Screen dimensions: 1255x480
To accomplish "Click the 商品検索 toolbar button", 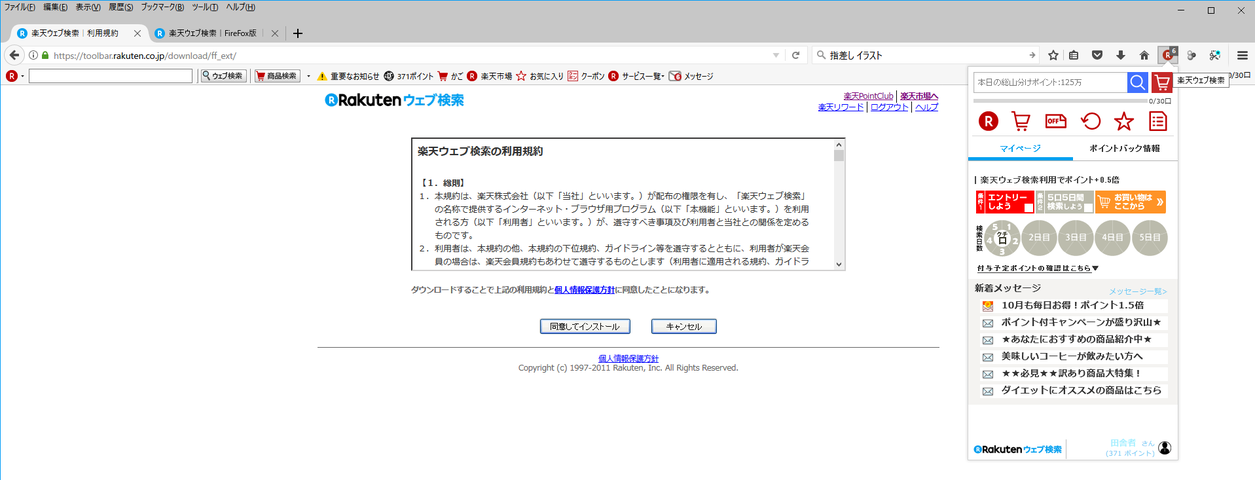I will tap(276, 76).
